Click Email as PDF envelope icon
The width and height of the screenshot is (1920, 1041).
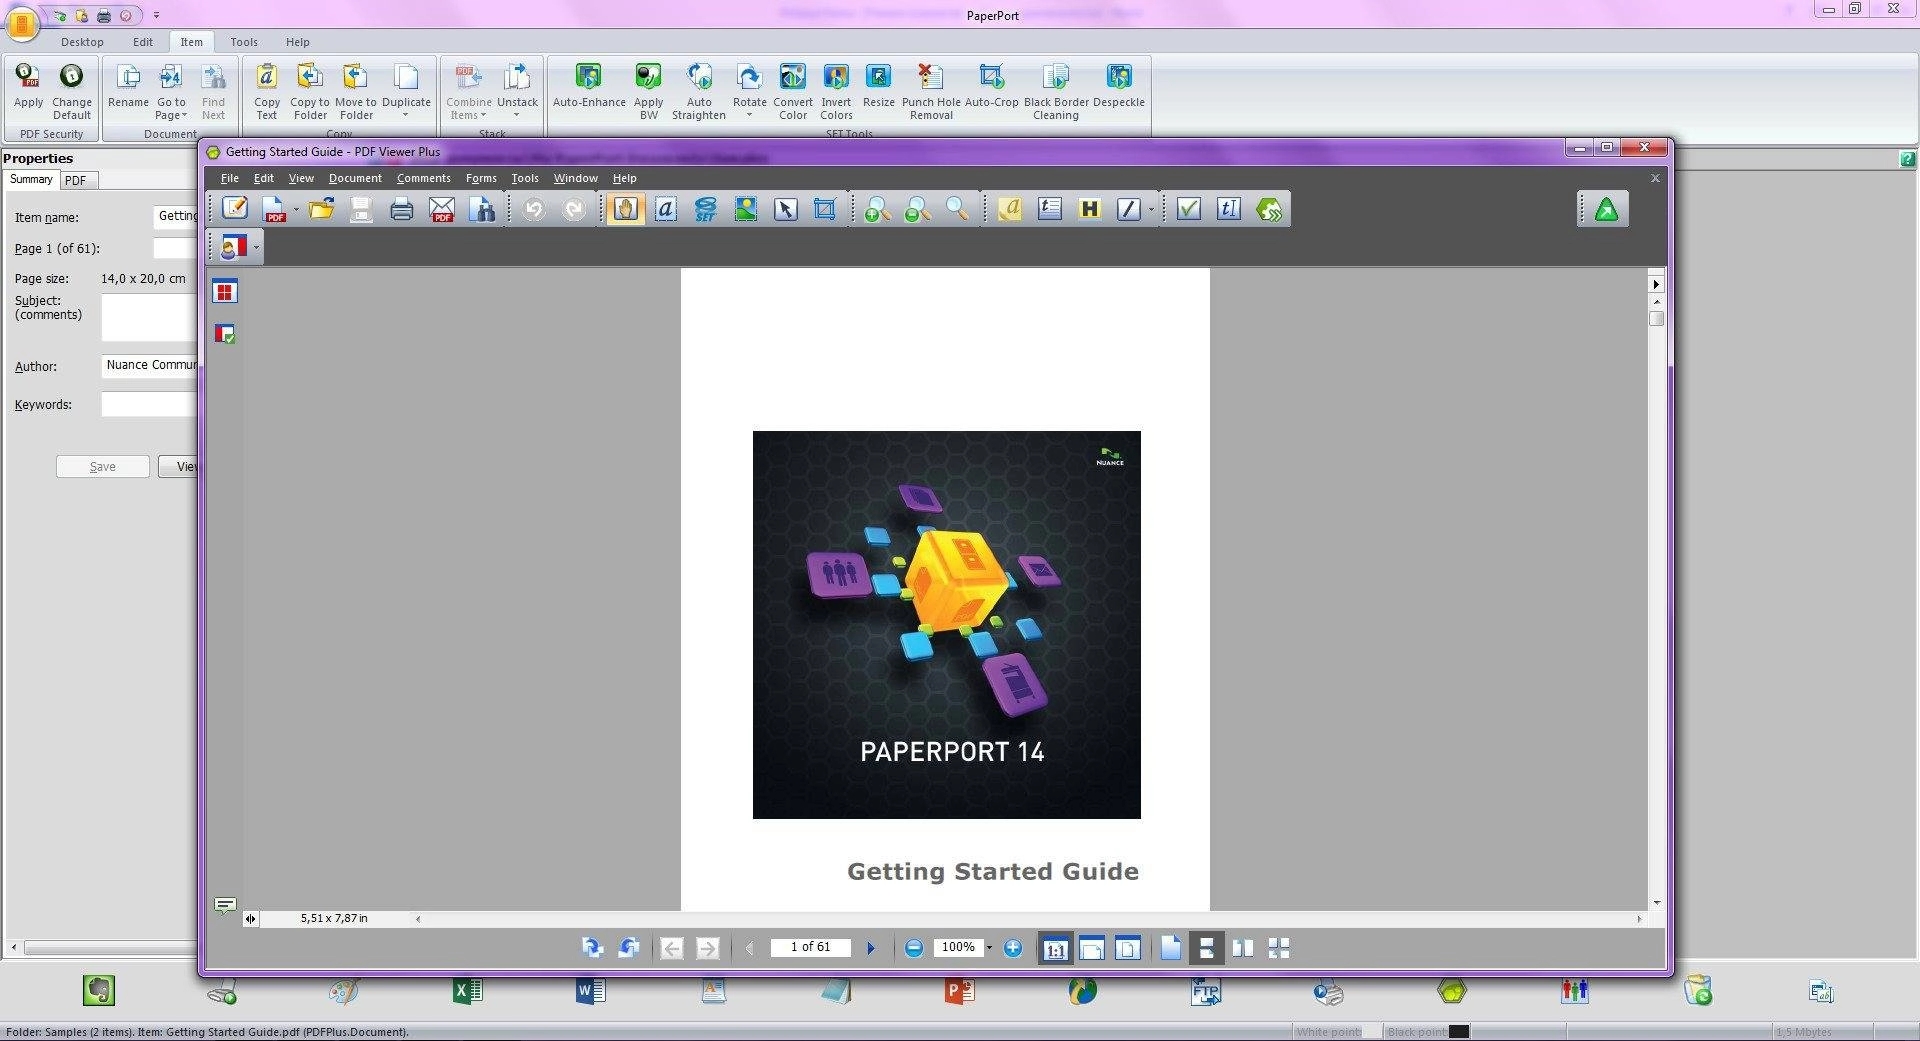(x=441, y=209)
